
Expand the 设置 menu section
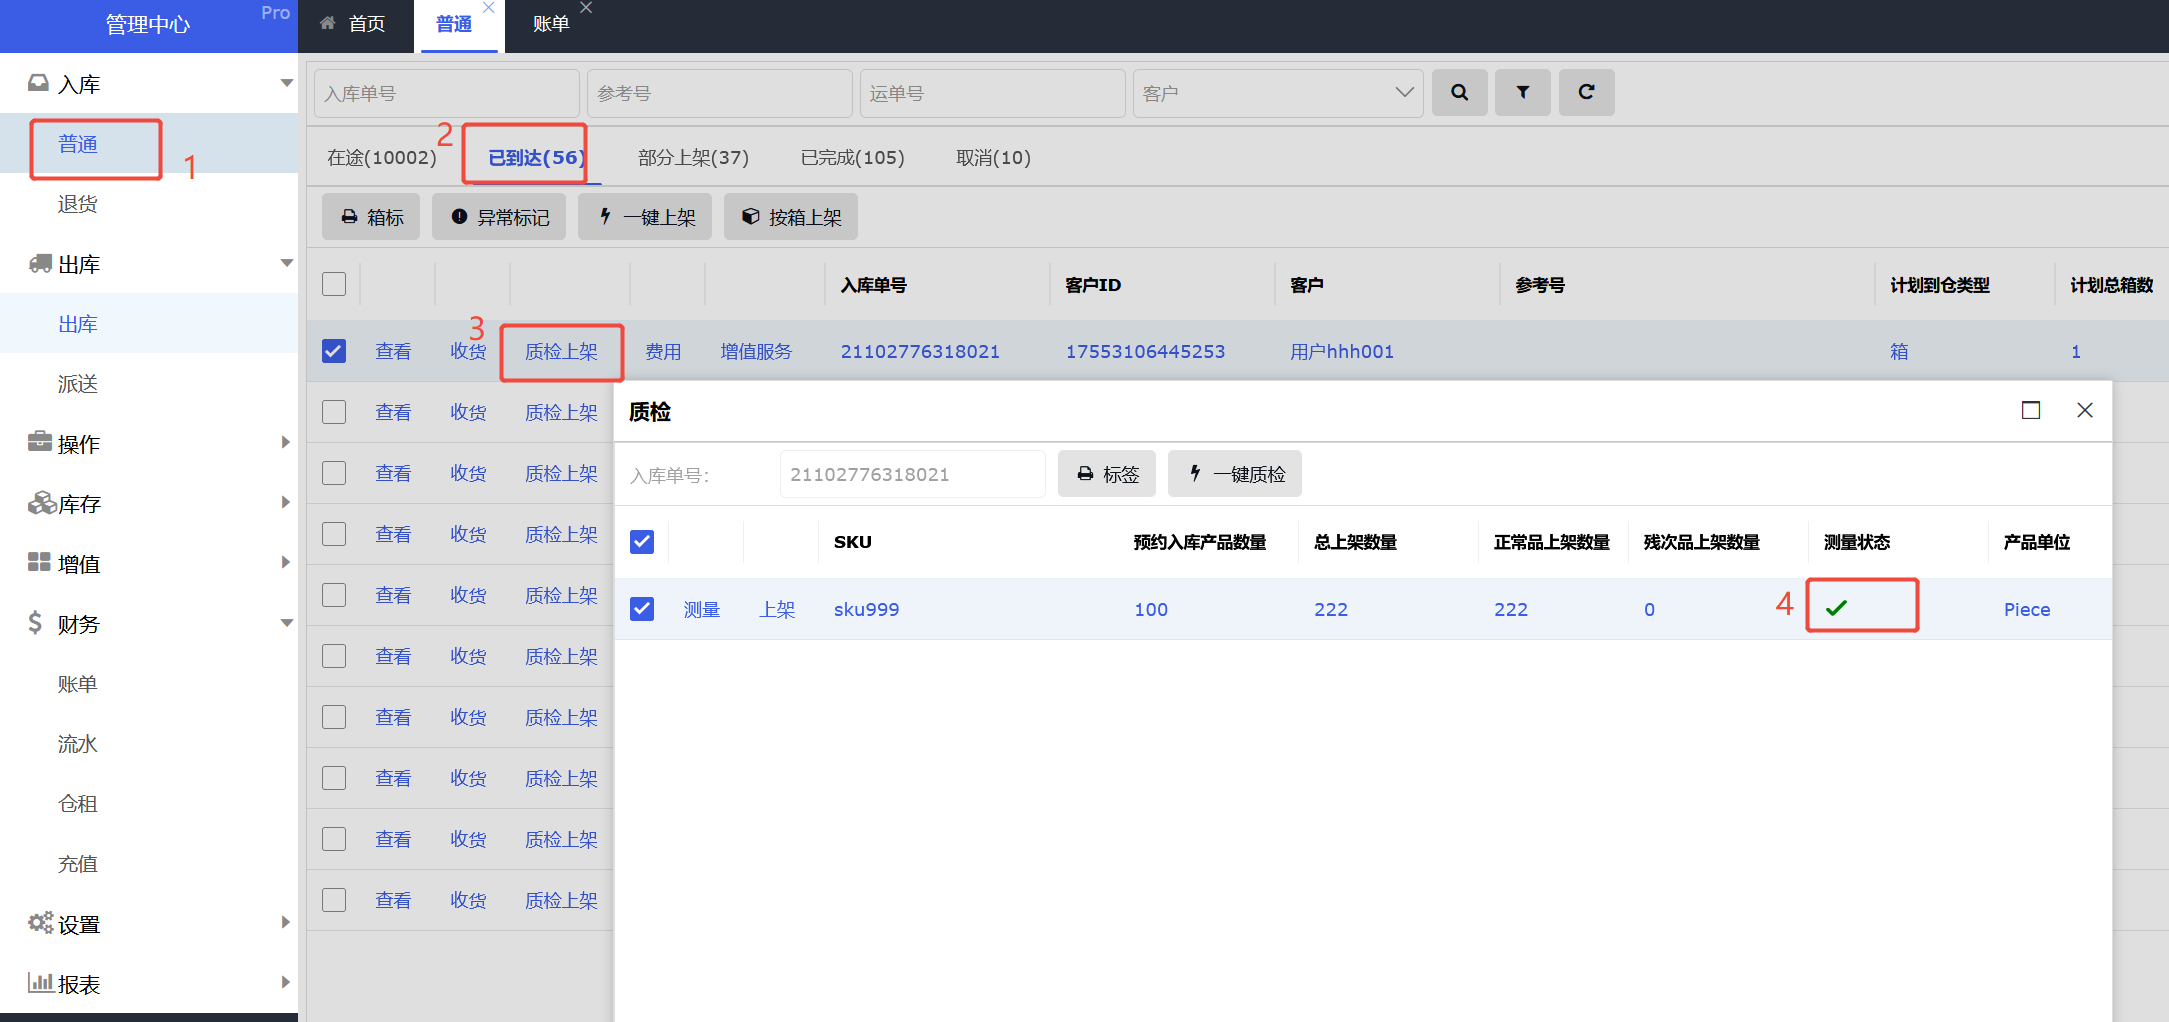pyautogui.click(x=287, y=922)
